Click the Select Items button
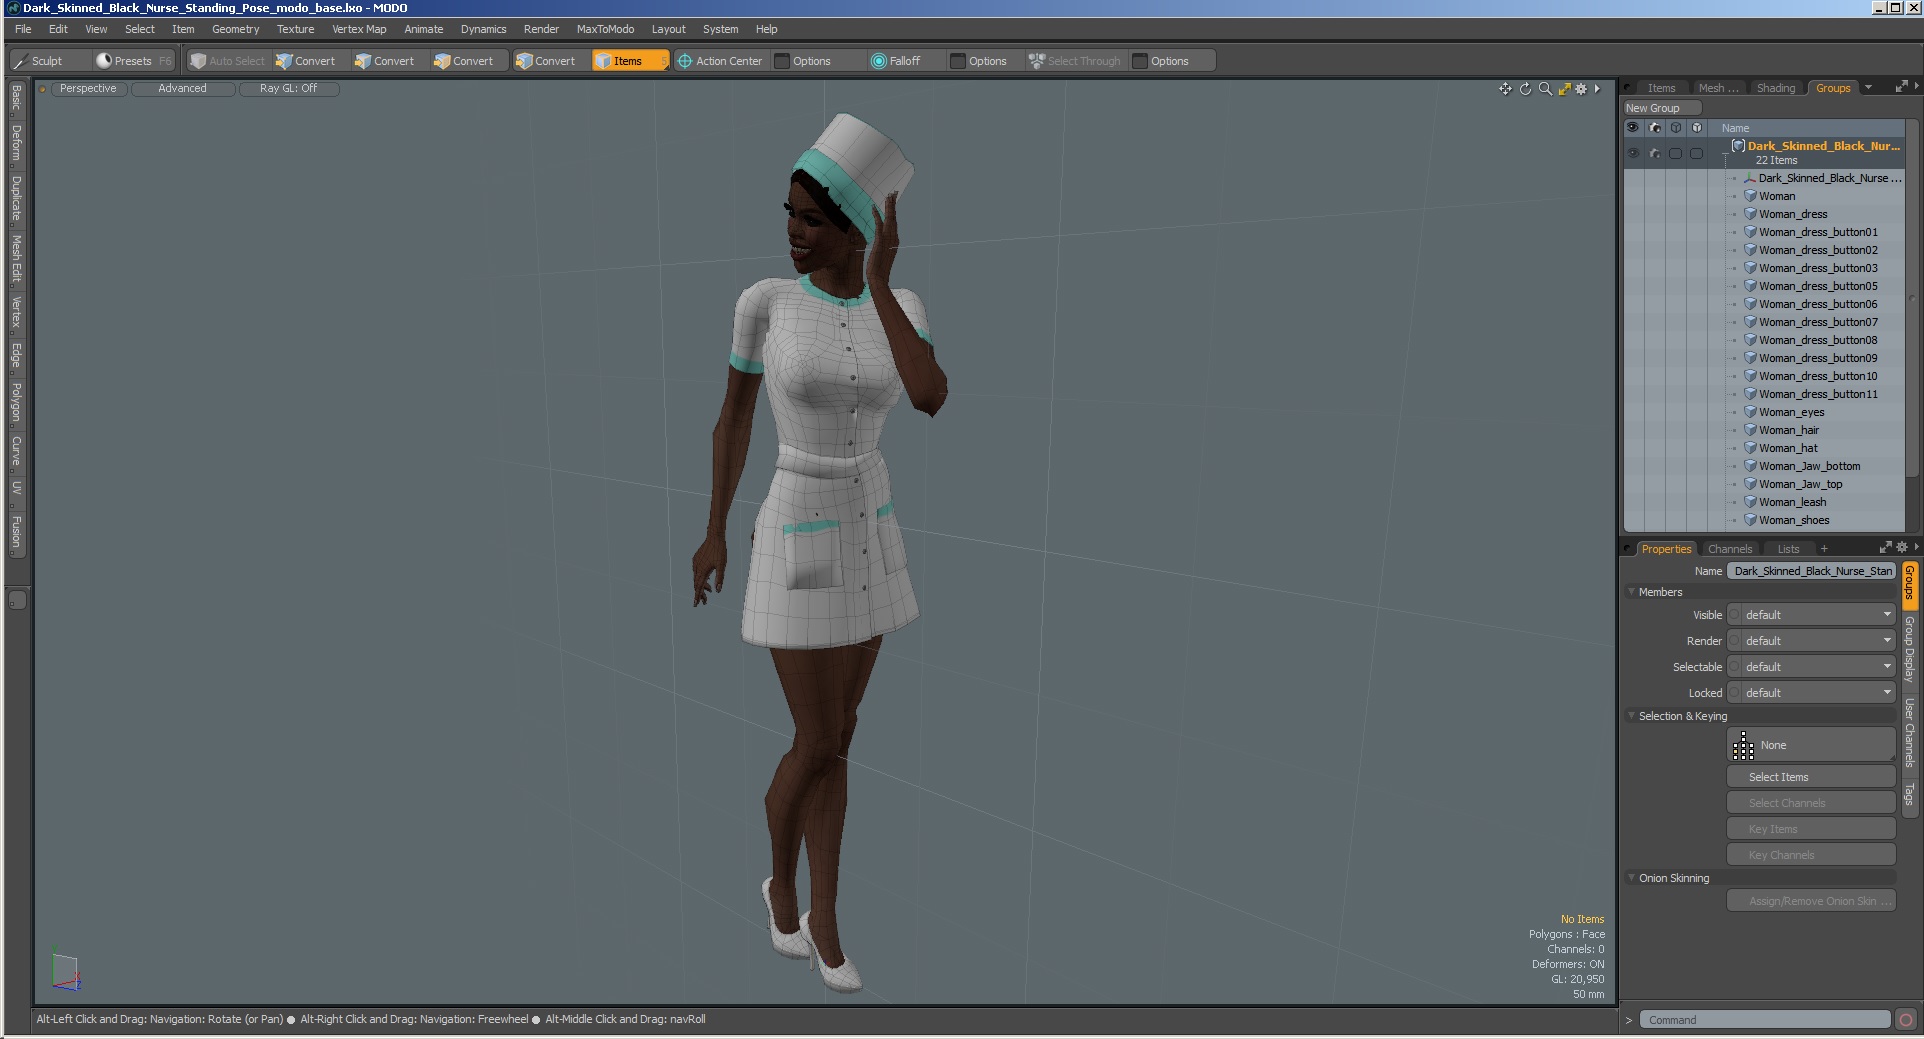 [1811, 777]
